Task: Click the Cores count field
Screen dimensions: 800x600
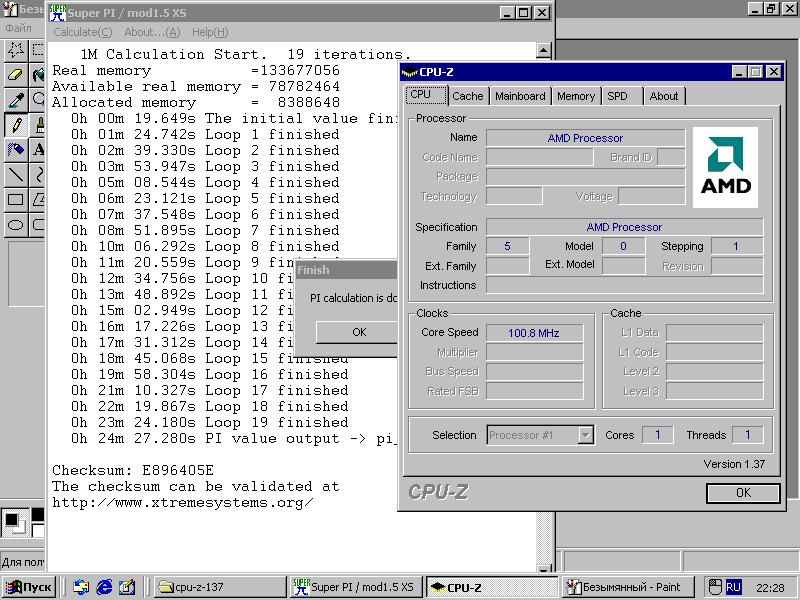Action: tap(658, 435)
